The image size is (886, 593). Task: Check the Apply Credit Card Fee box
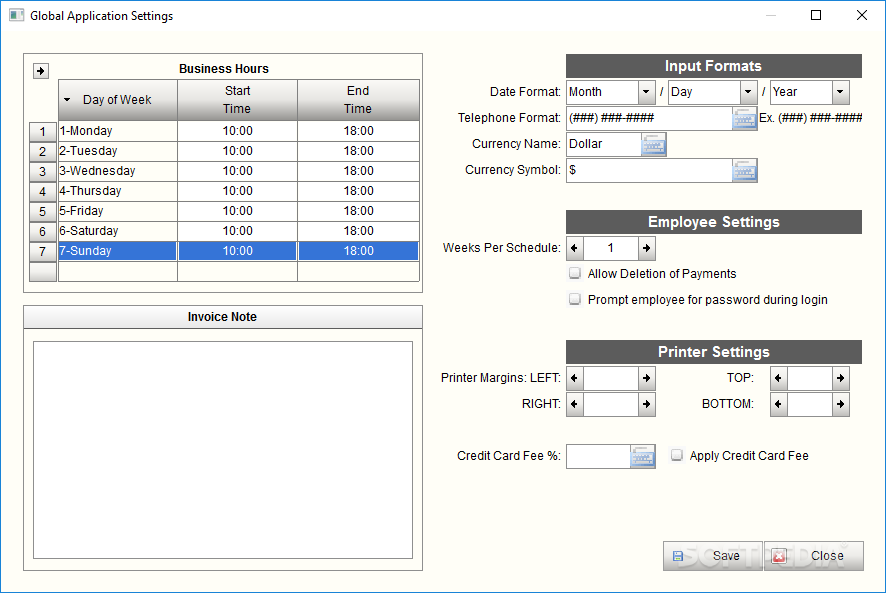coord(676,455)
